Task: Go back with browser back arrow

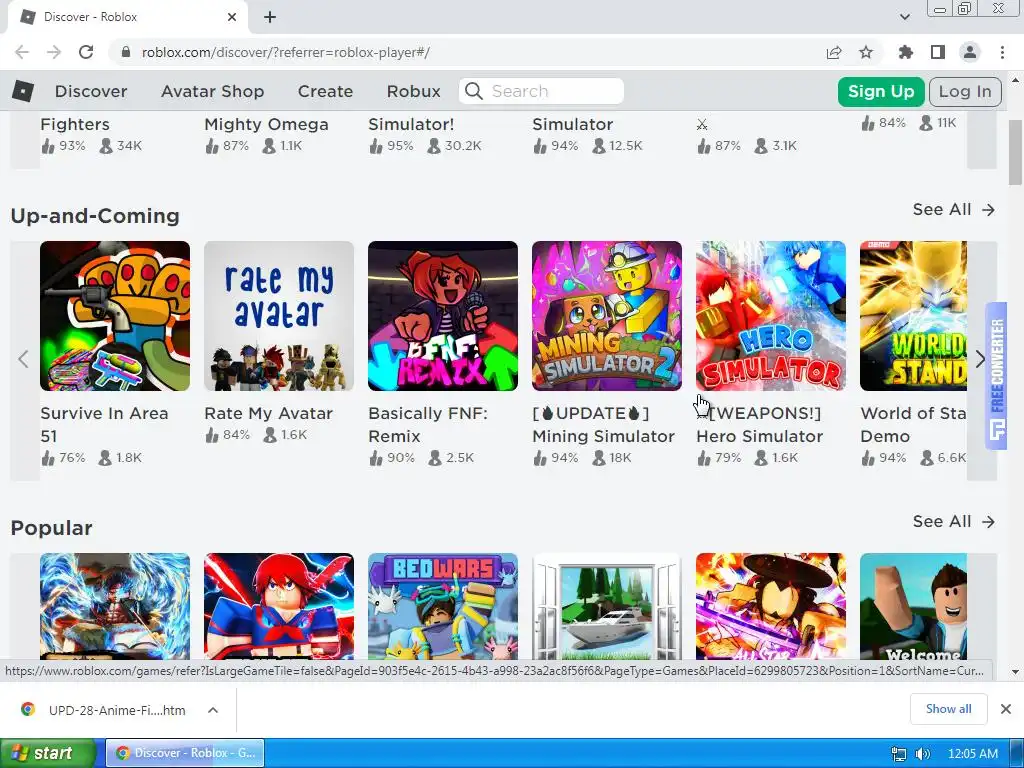Action: click(22, 52)
